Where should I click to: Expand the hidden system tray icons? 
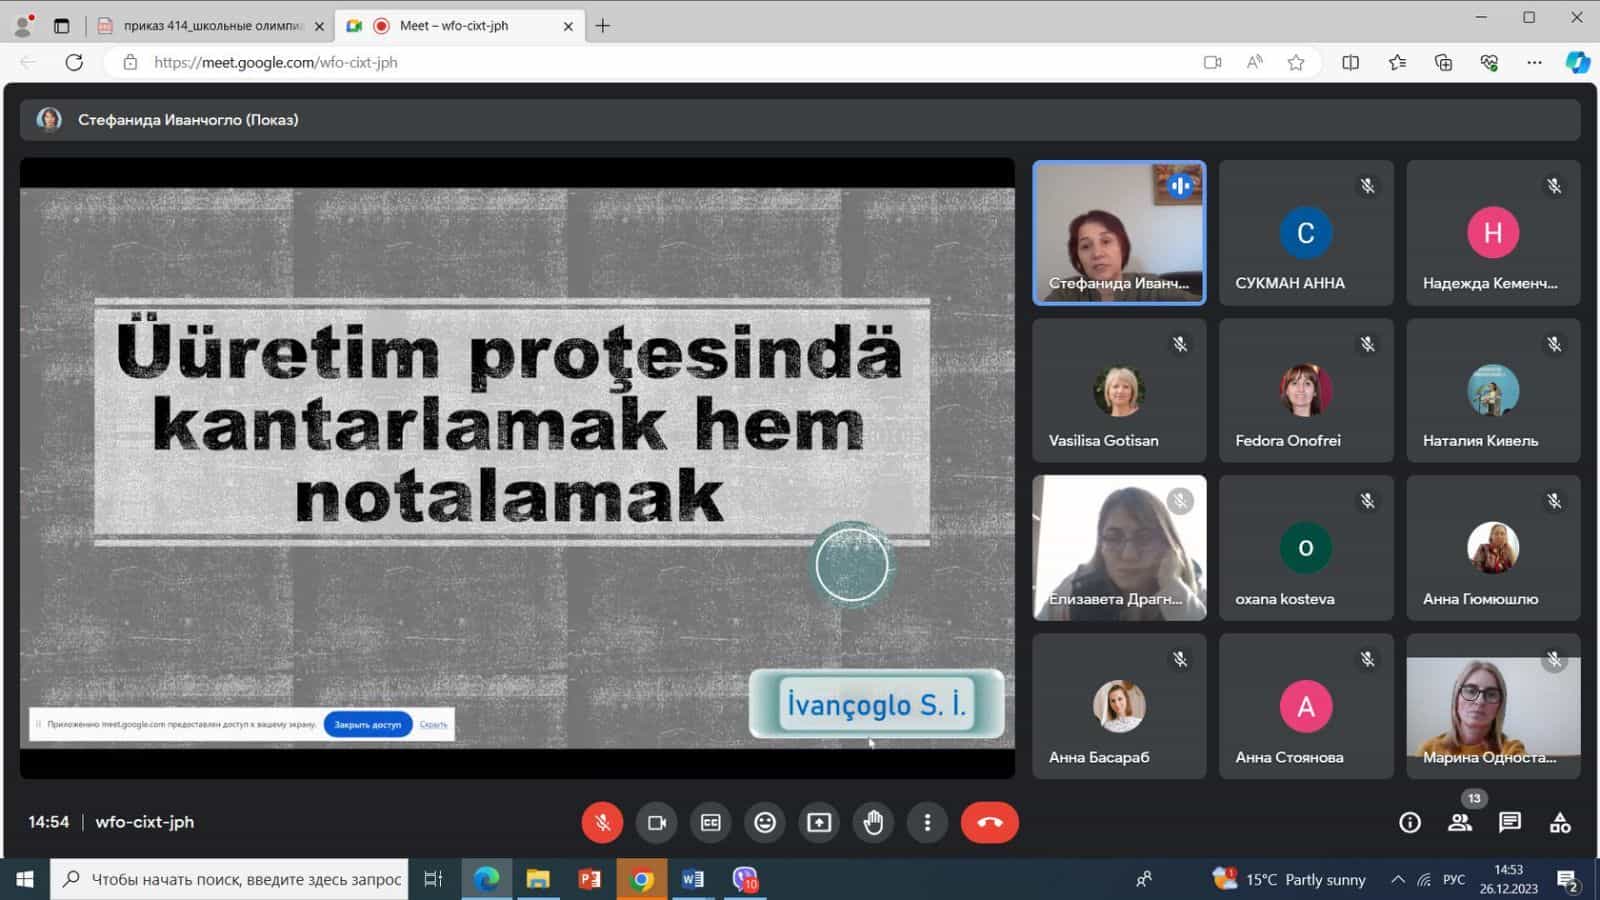pyautogui.click(x=1397, y=879)
